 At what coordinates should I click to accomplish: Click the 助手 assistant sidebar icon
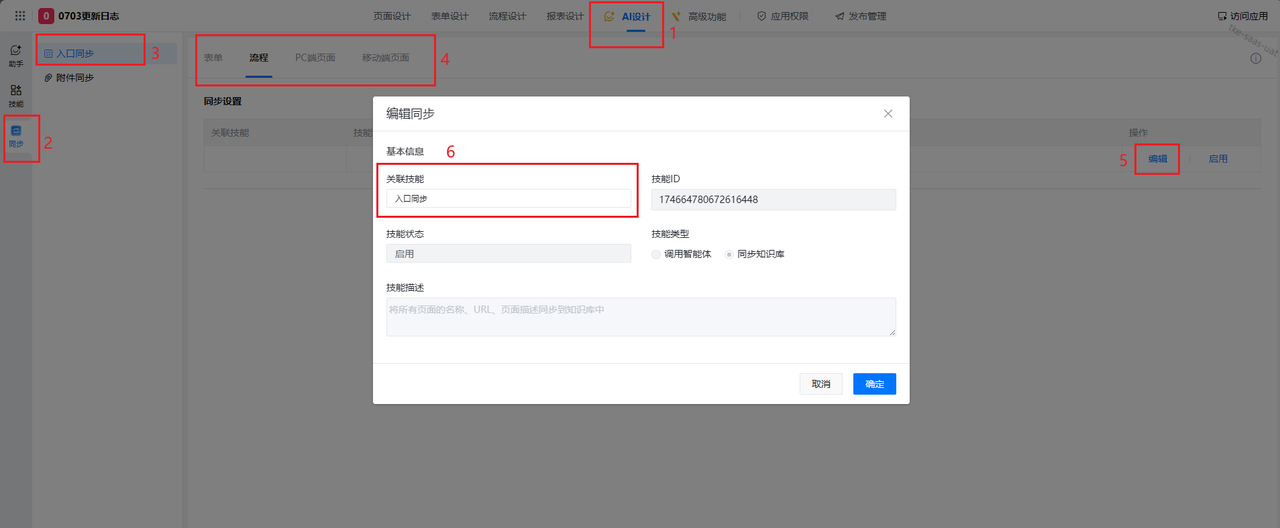coord(16,55)
